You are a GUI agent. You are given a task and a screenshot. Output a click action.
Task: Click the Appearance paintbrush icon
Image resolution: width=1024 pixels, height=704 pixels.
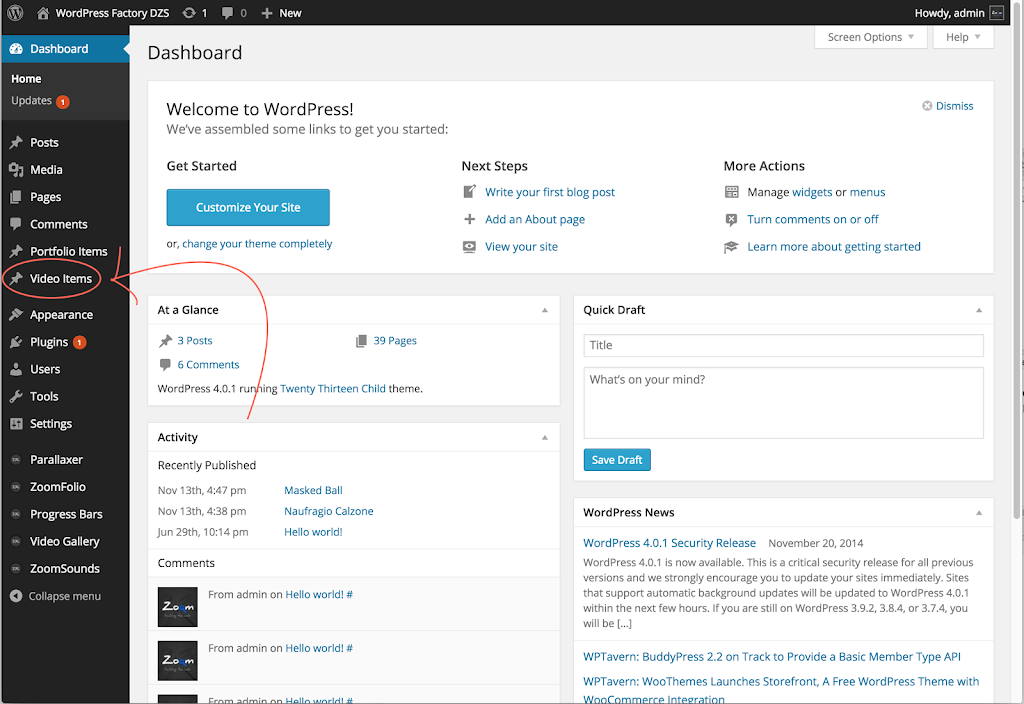16,315
